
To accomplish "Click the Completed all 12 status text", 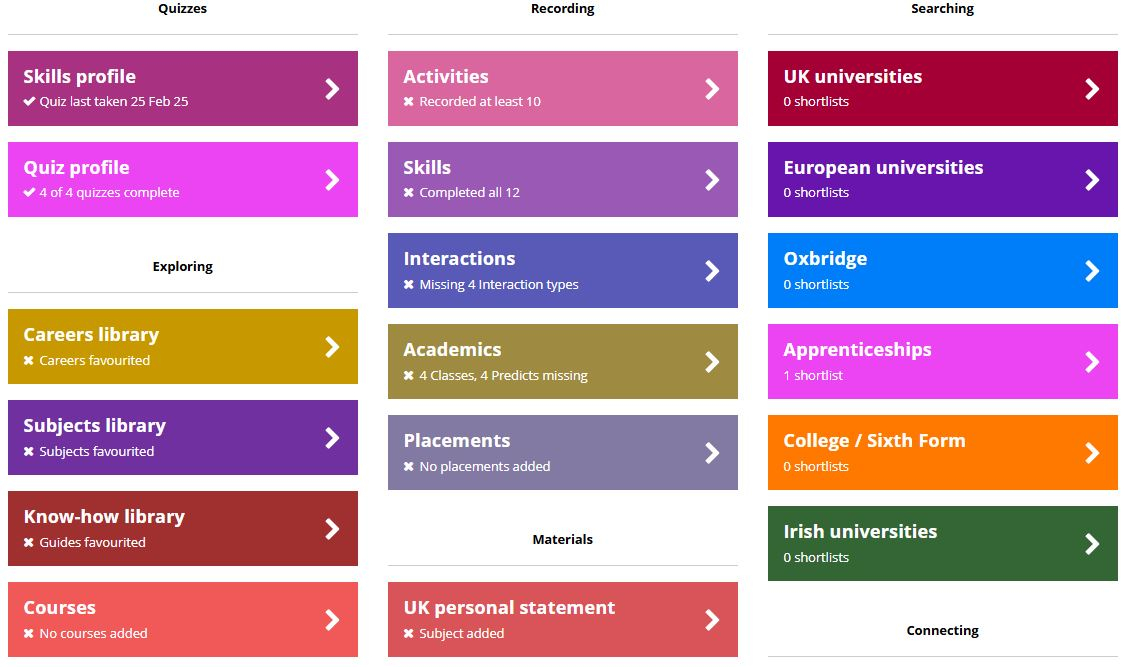I will coord(469,193).
